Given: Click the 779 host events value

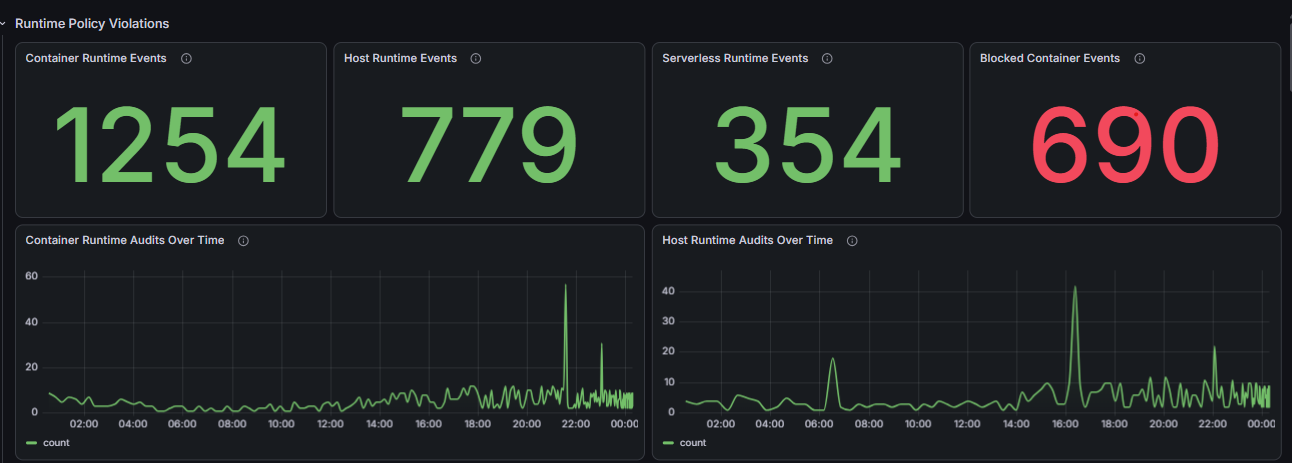Looking at the screenshot, I should (x=489, y=144).
